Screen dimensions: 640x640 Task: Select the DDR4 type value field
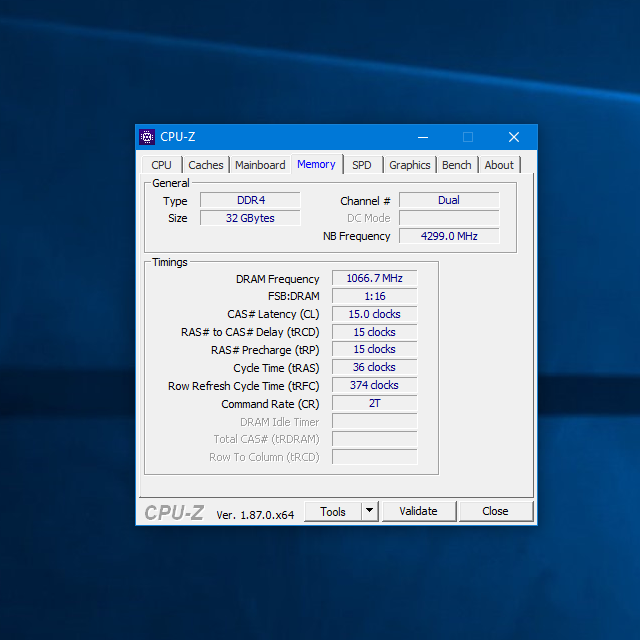click(x=250, y=200)
